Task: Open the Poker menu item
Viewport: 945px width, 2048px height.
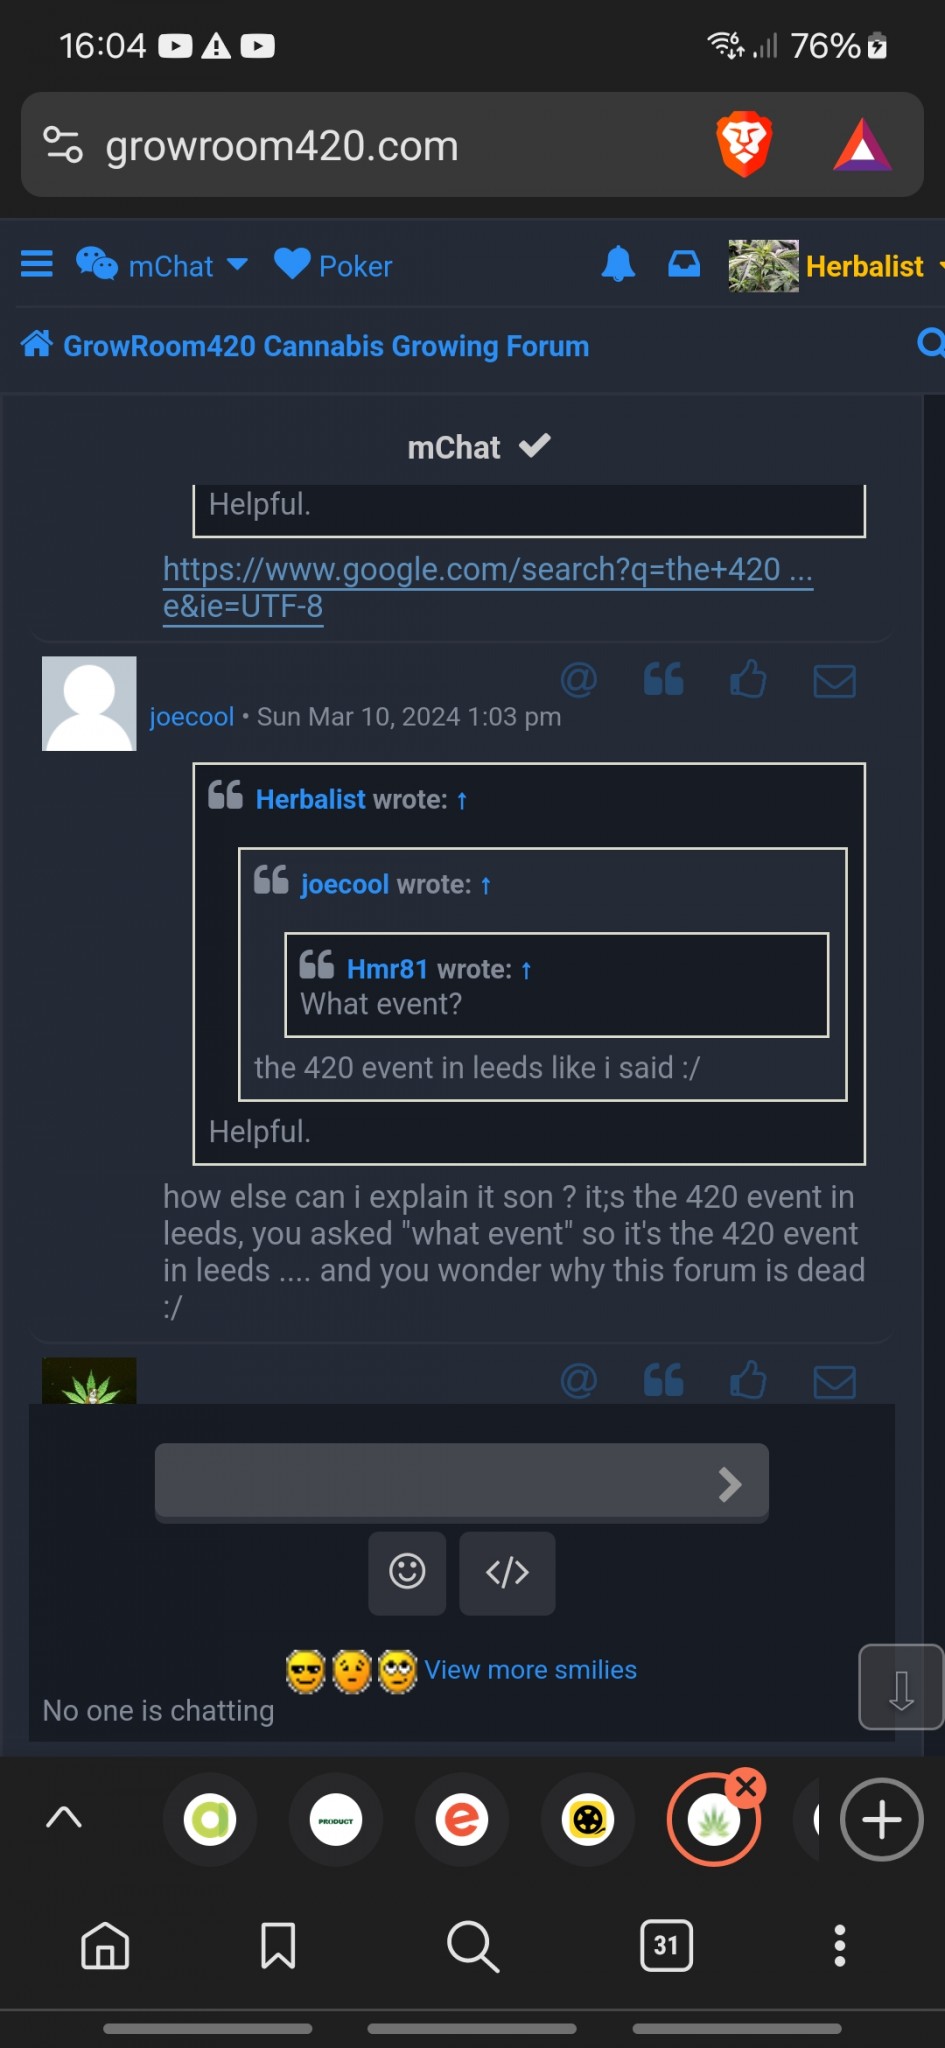Action: 333,265
